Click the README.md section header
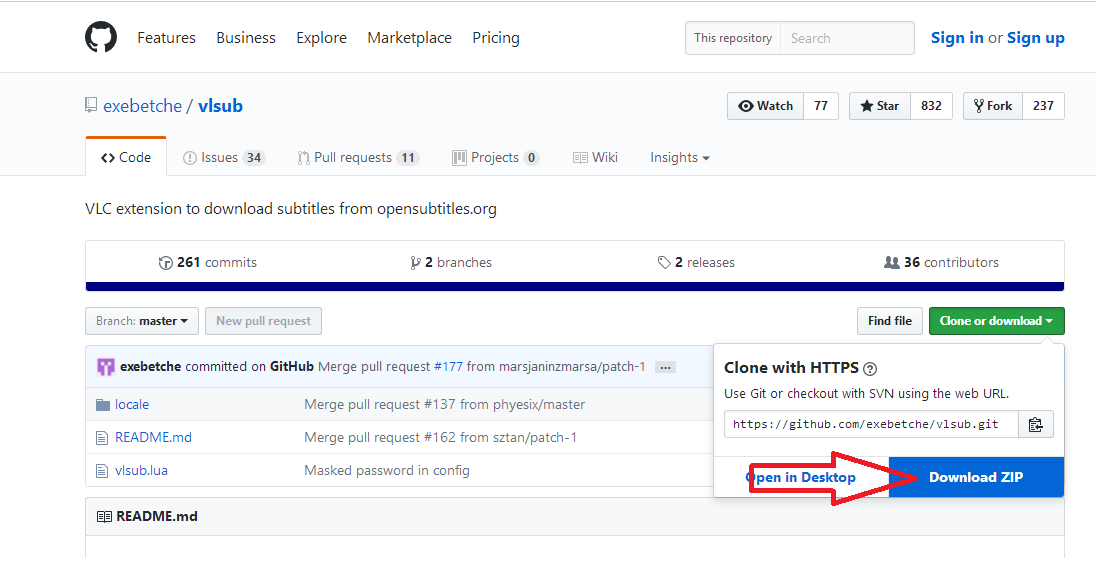1096x562 pixels. pos(157,517)
